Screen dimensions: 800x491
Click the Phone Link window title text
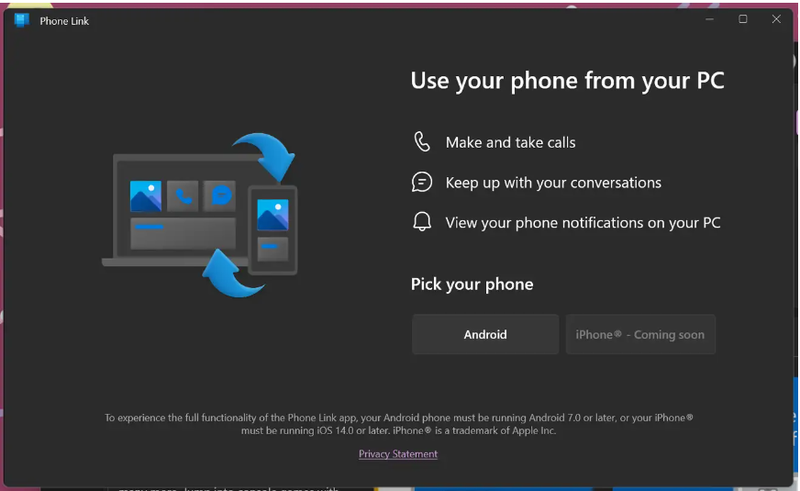tap(64, 21)
